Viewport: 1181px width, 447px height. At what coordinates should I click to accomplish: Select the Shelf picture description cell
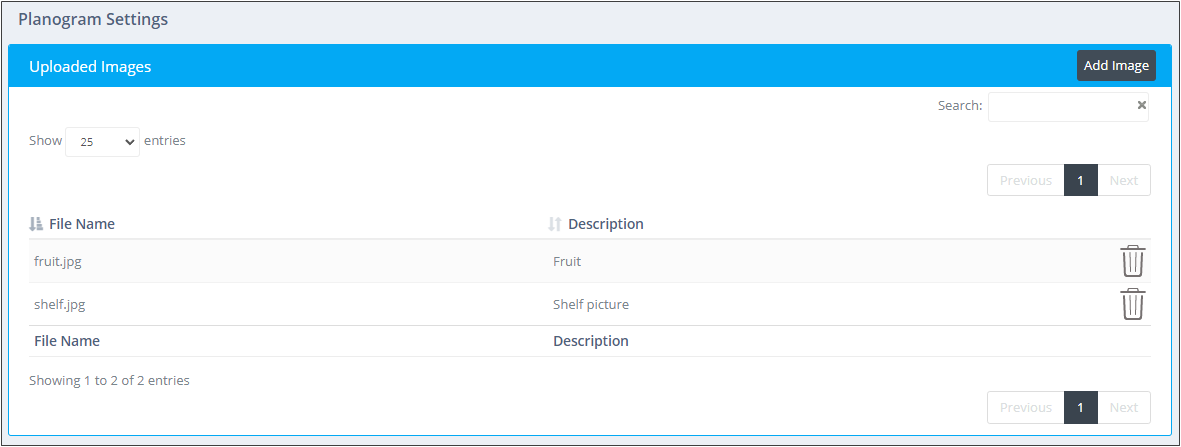pyautogui.click(x=829, y=305)
